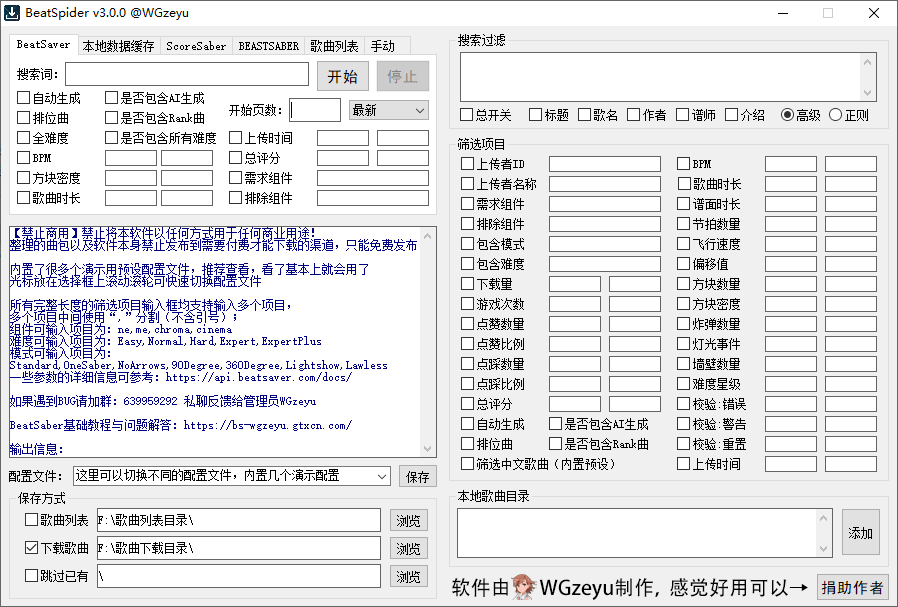
Task: Toggle the 跳过已有 checkbox
Action: click(31, 576)
